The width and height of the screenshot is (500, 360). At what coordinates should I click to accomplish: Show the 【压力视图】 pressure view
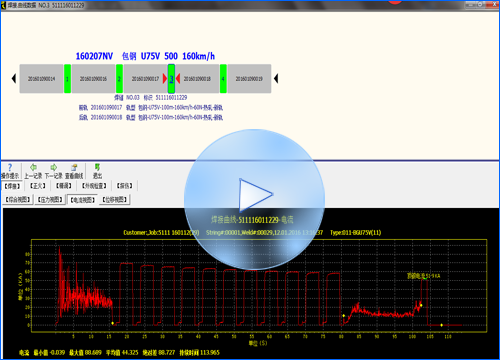[x=50, y=200]
